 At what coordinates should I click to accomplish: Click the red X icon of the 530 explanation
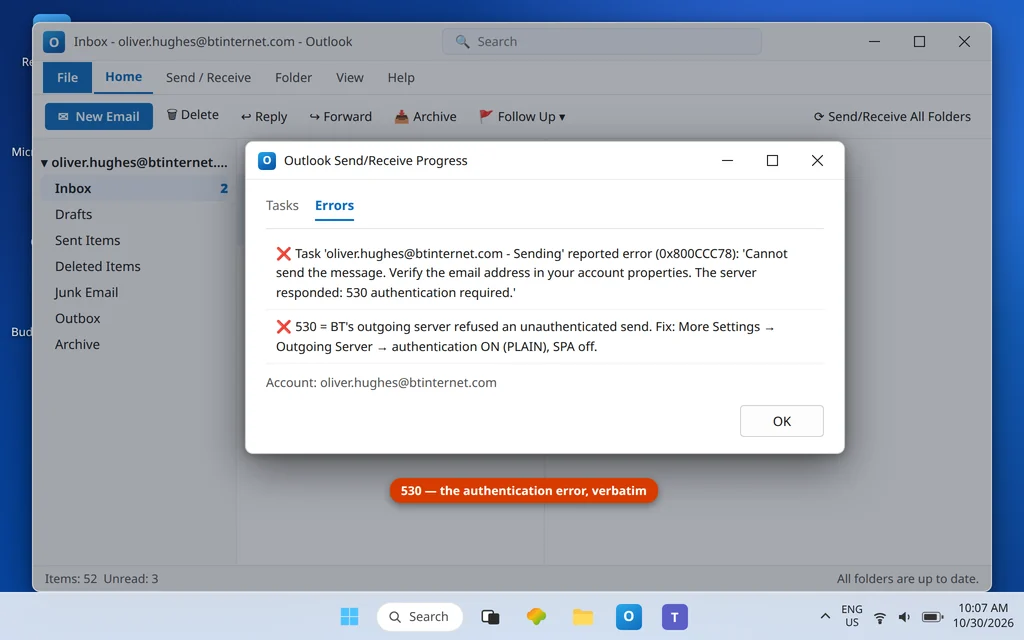[x=283, y=327]
